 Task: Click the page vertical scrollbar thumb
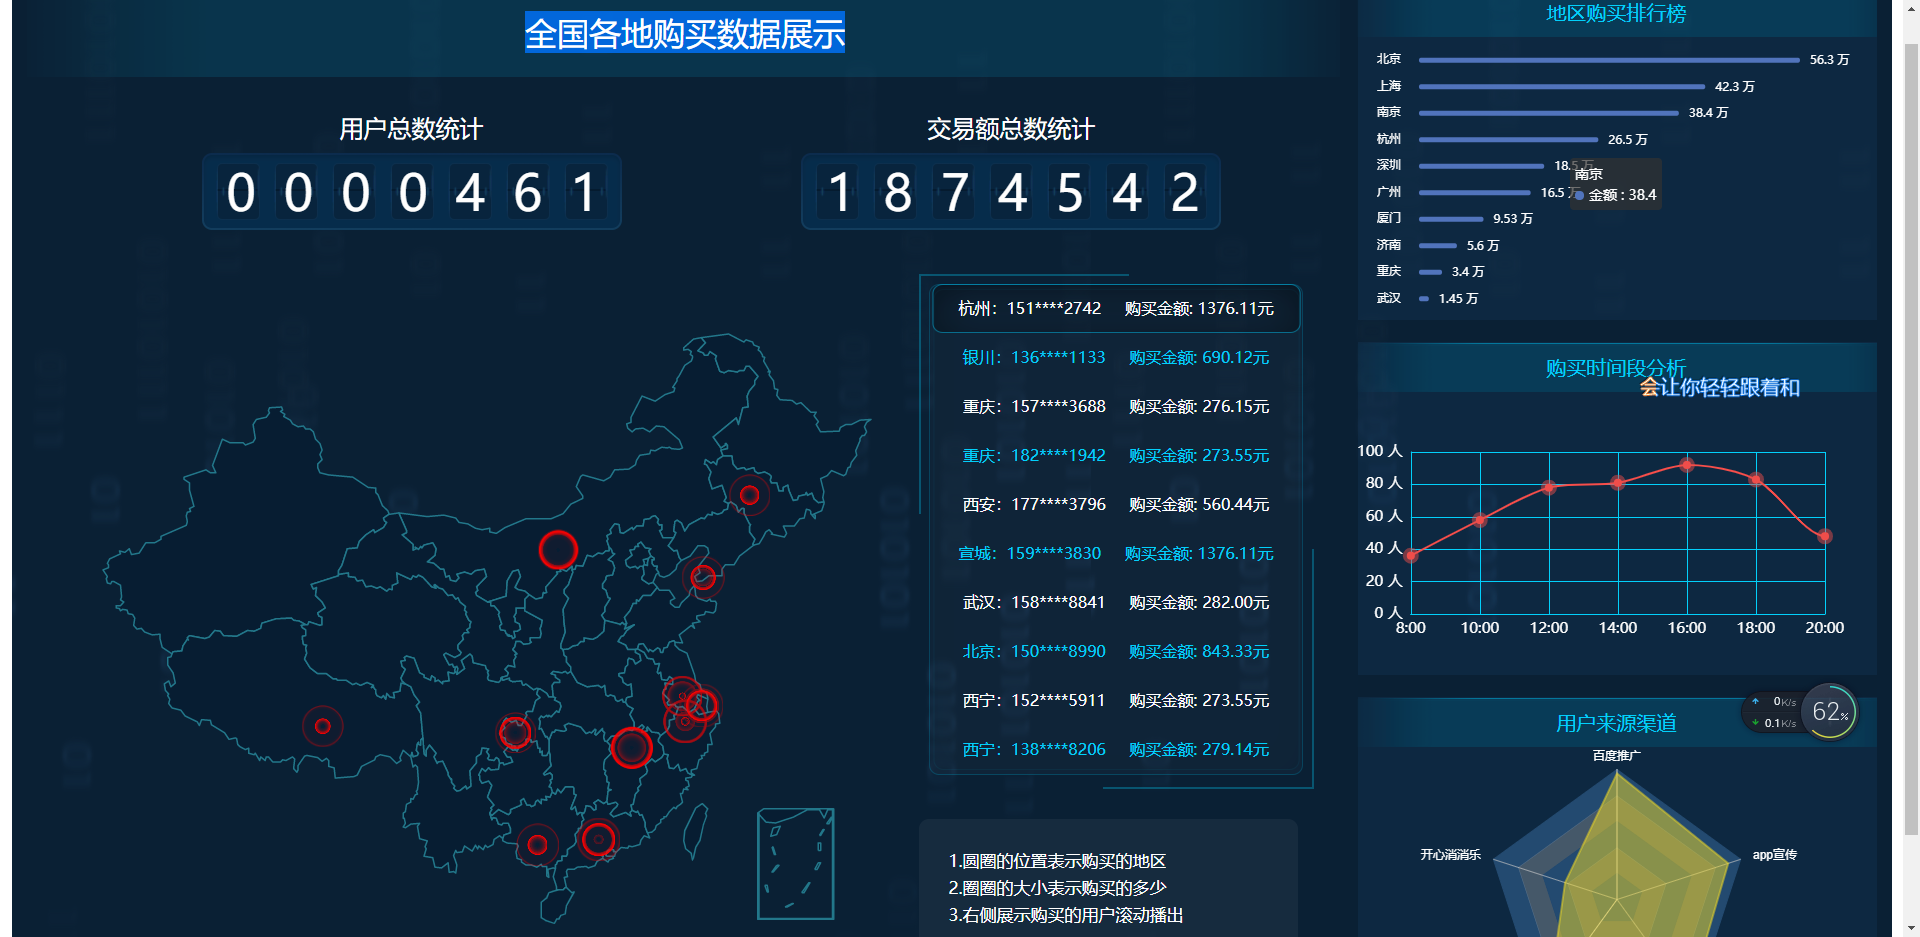pos(1911,438)
